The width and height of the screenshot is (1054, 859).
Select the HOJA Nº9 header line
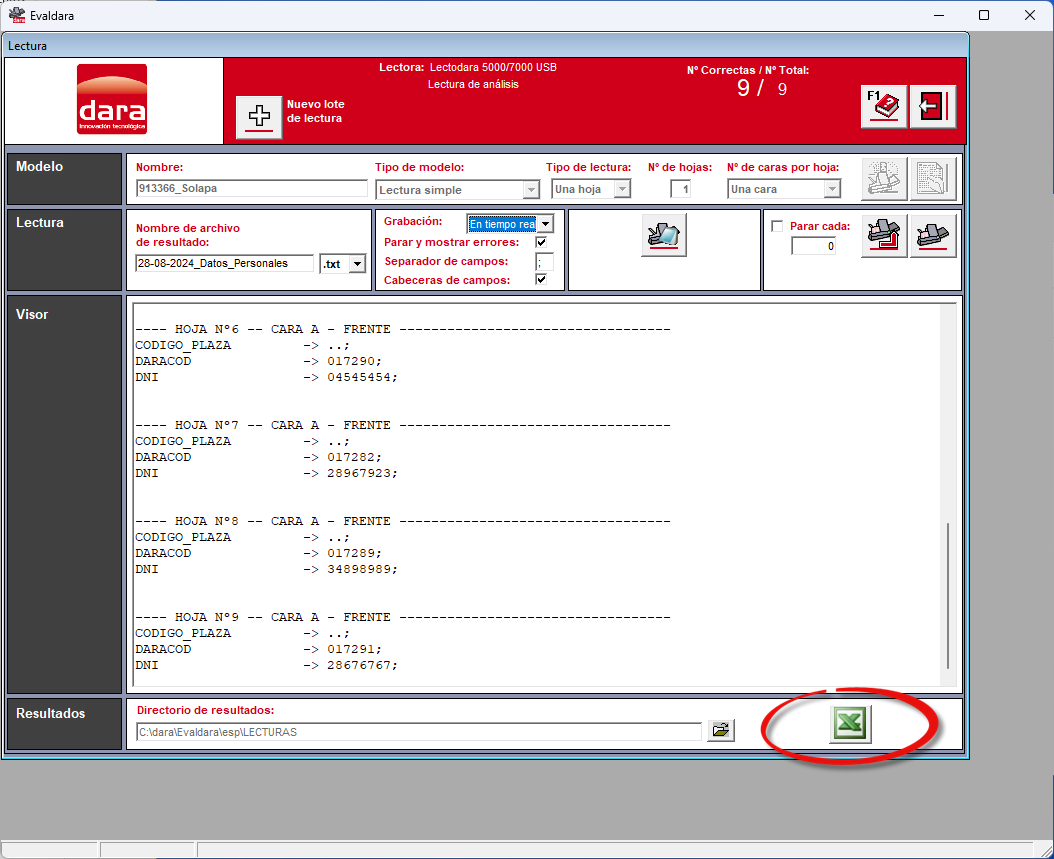[x=403, y=617]
